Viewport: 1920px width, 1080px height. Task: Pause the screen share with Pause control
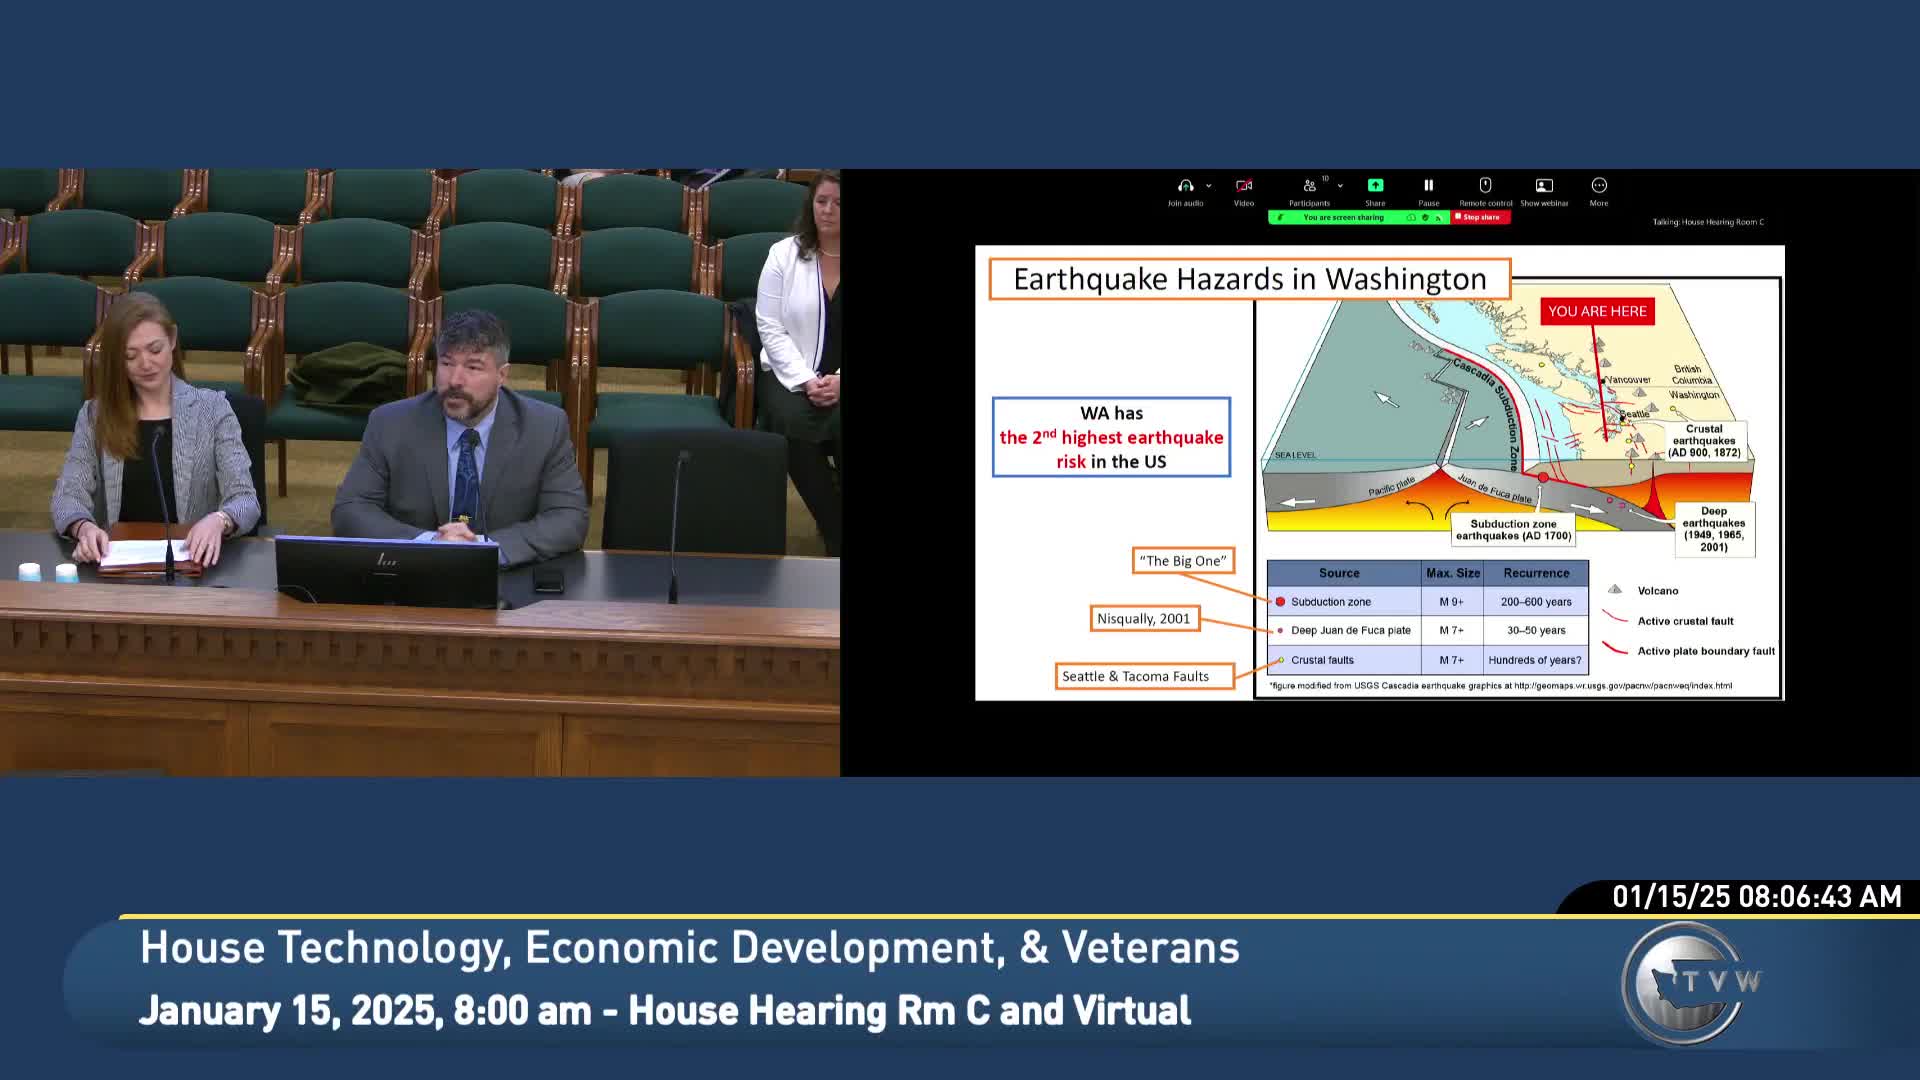pyautogui.click(x=1429, y=184)
